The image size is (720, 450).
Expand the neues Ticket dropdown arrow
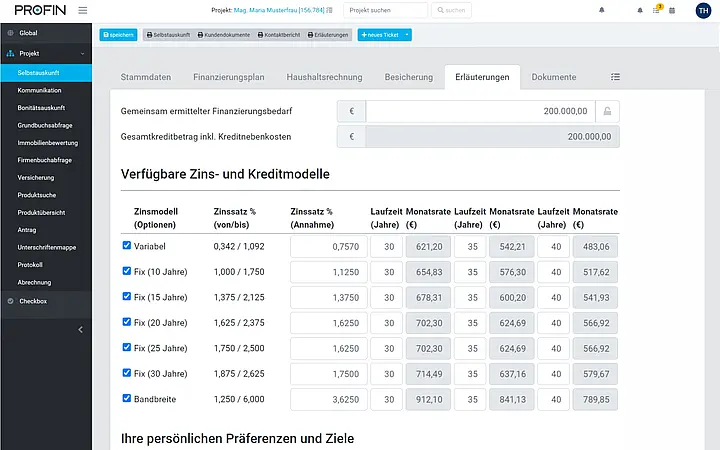[407, 35]
